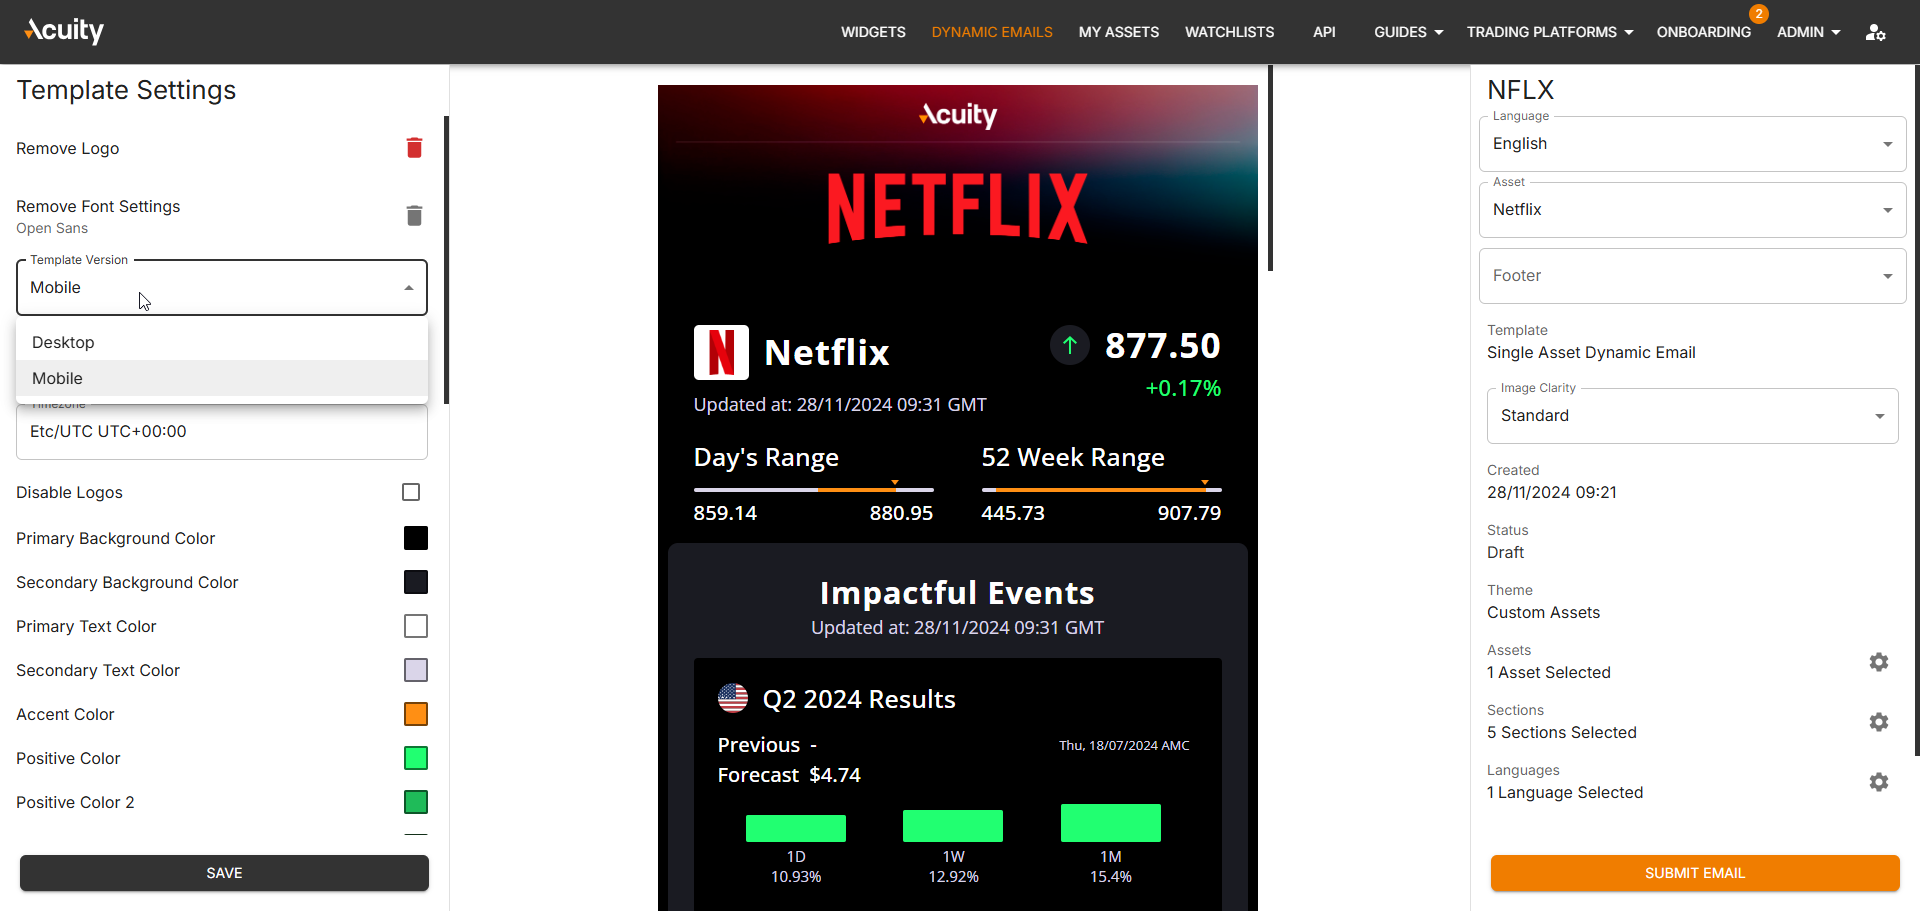The height and width of the screenshot is (911, 1920).
Task: Click the Day's Range bar
Action: pyautogui.click(x=814, y=489)
